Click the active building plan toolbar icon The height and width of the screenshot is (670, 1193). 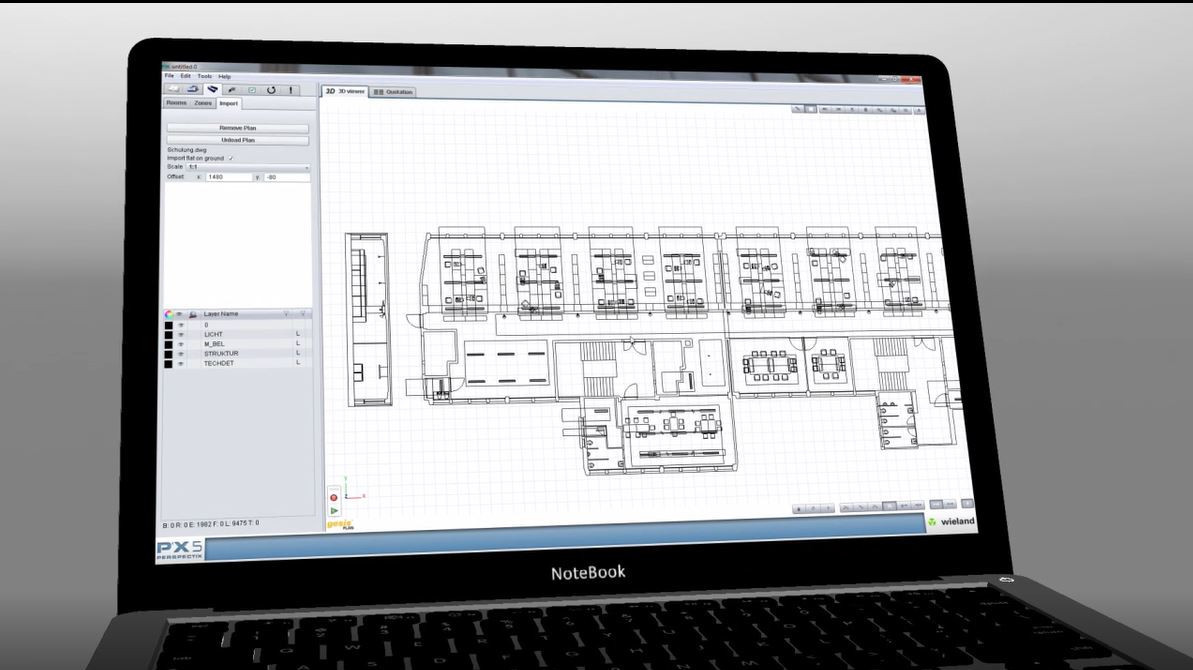213,90
